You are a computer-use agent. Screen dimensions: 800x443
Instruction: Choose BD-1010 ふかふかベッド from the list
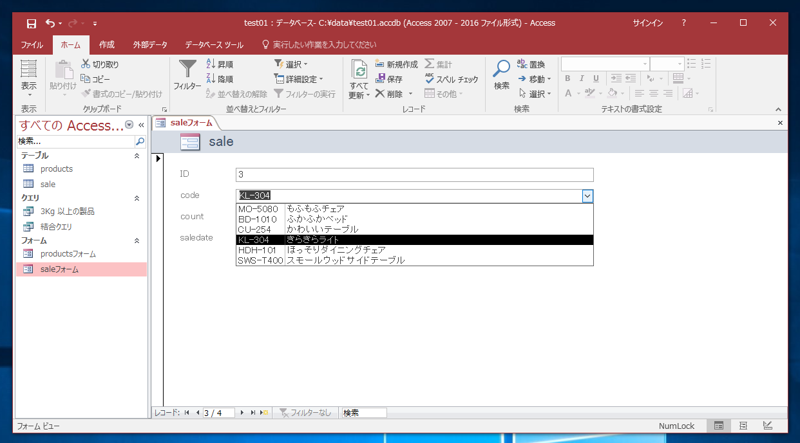coord(414,219)
